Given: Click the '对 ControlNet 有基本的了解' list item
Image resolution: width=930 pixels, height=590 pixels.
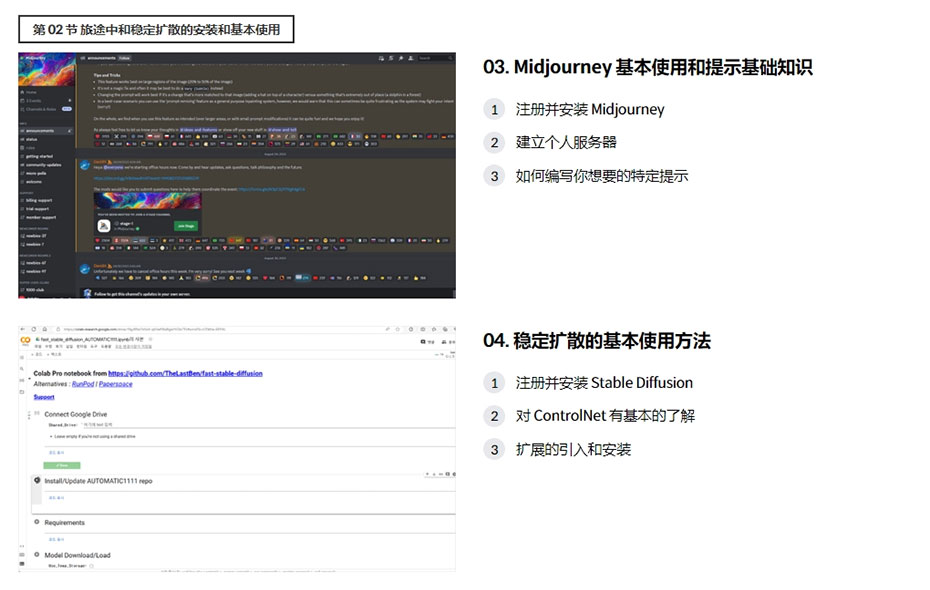Looking at the screenshot, I should (x=605, y=416).
